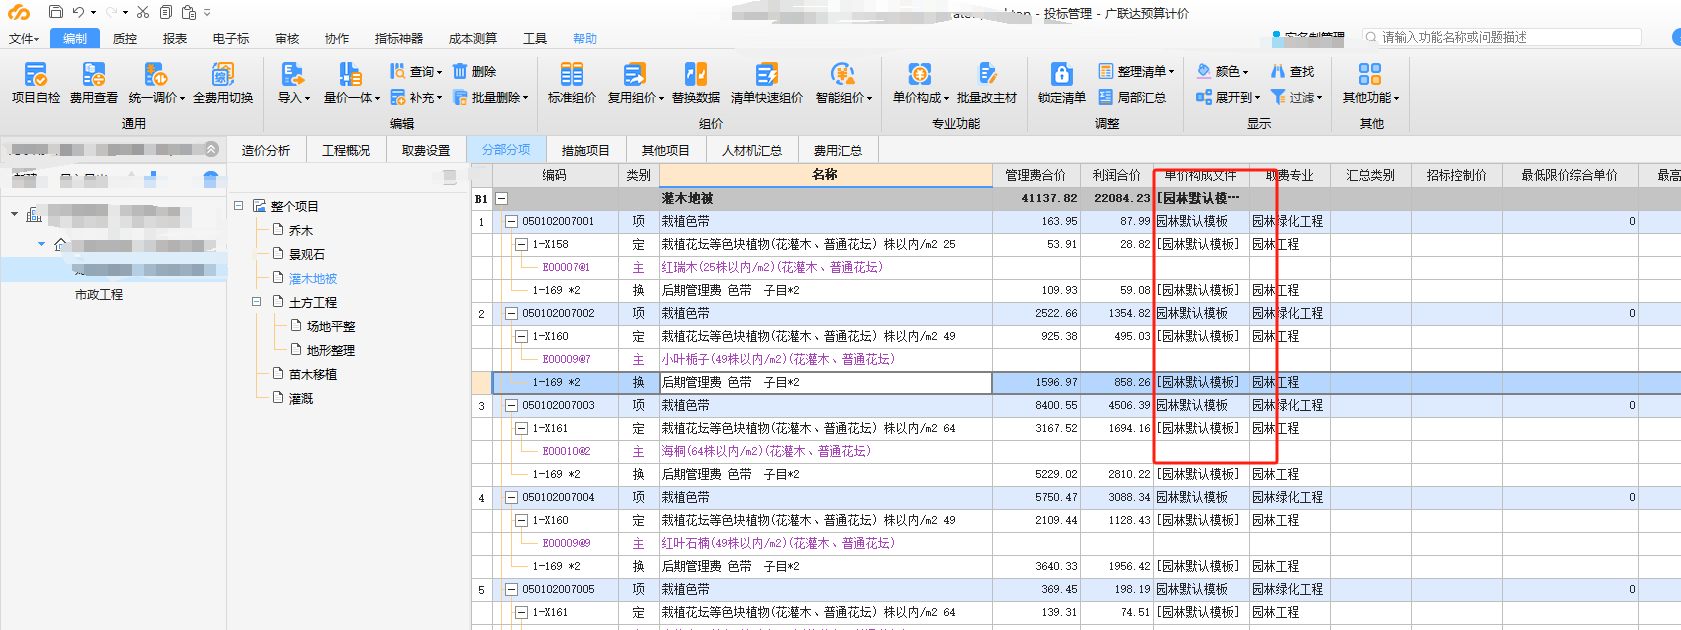
Task: Open the 指标神器 ribbon tab
Action: click(x=399, y=39)
